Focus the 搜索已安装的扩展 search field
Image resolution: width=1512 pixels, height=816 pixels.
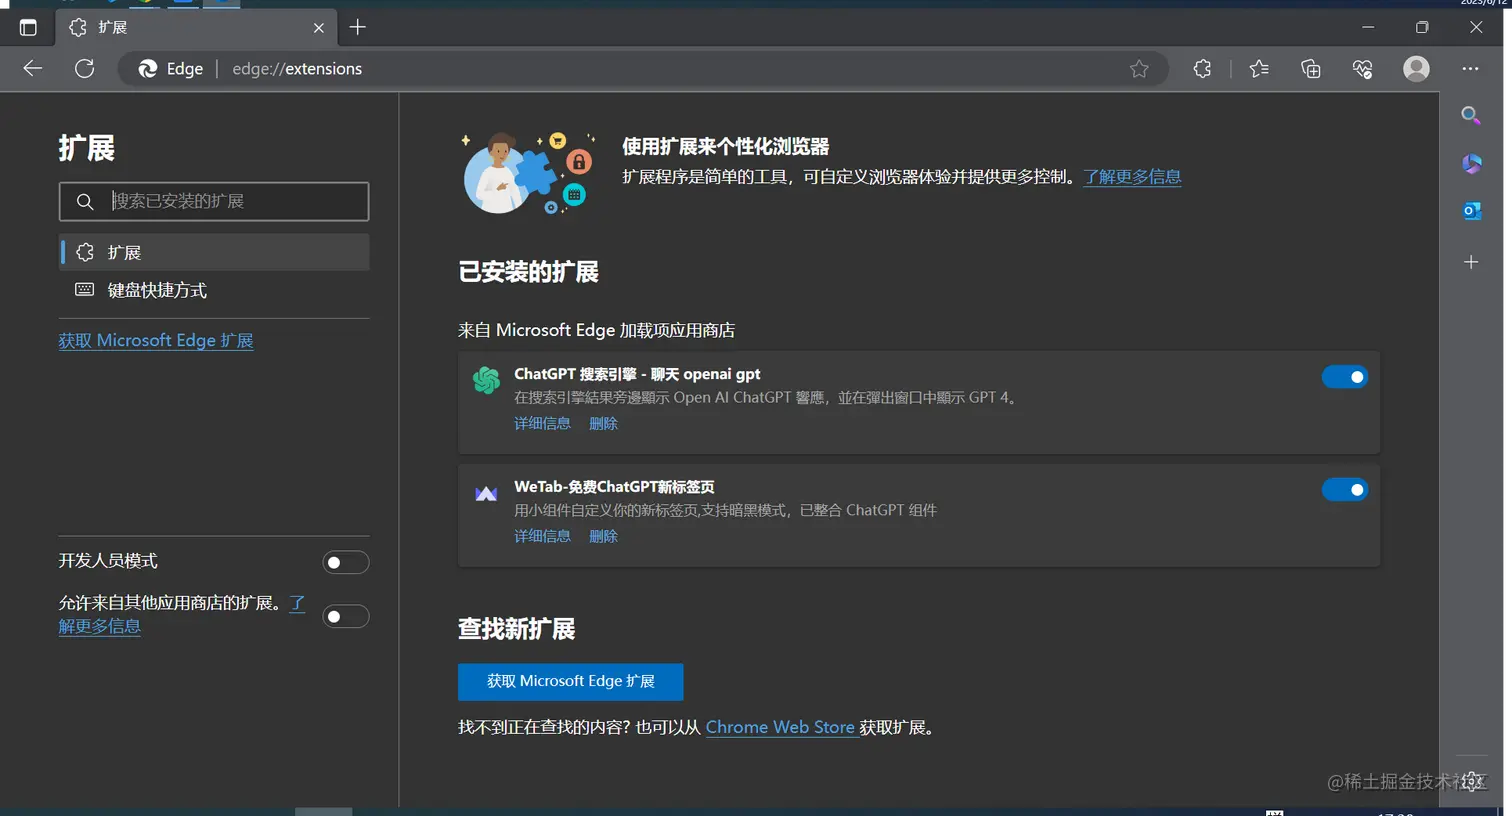pyautogui.click(x=214, y=201)
